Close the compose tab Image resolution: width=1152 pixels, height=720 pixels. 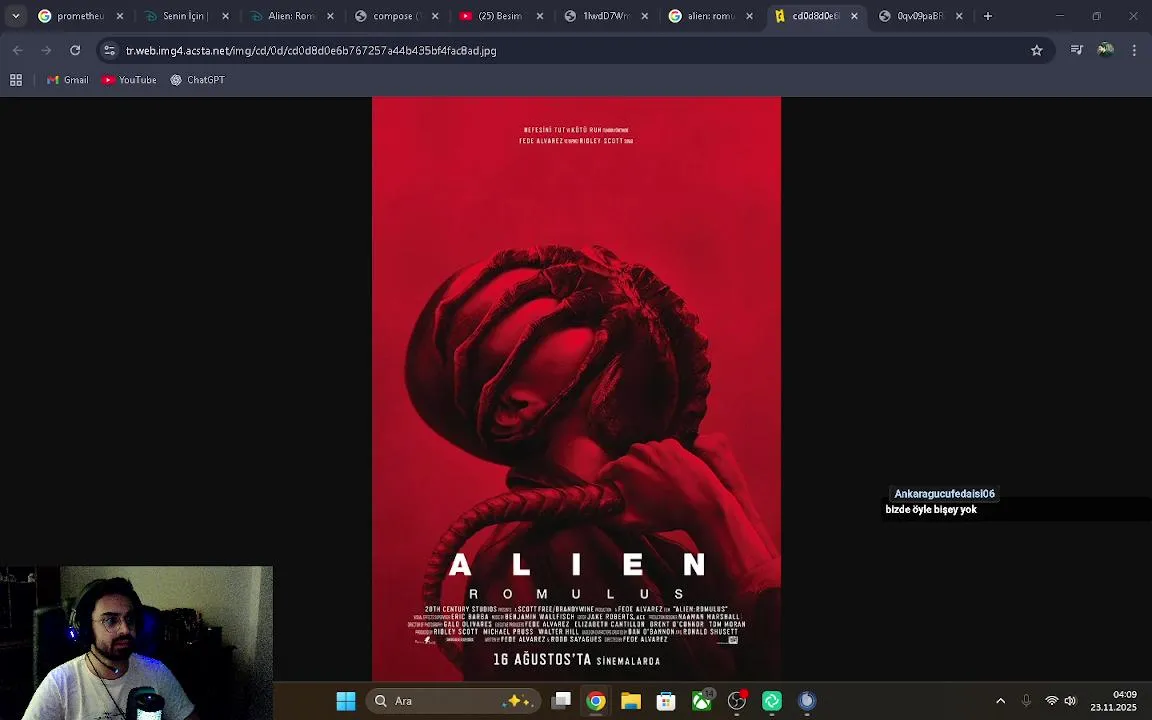(435, 16)
